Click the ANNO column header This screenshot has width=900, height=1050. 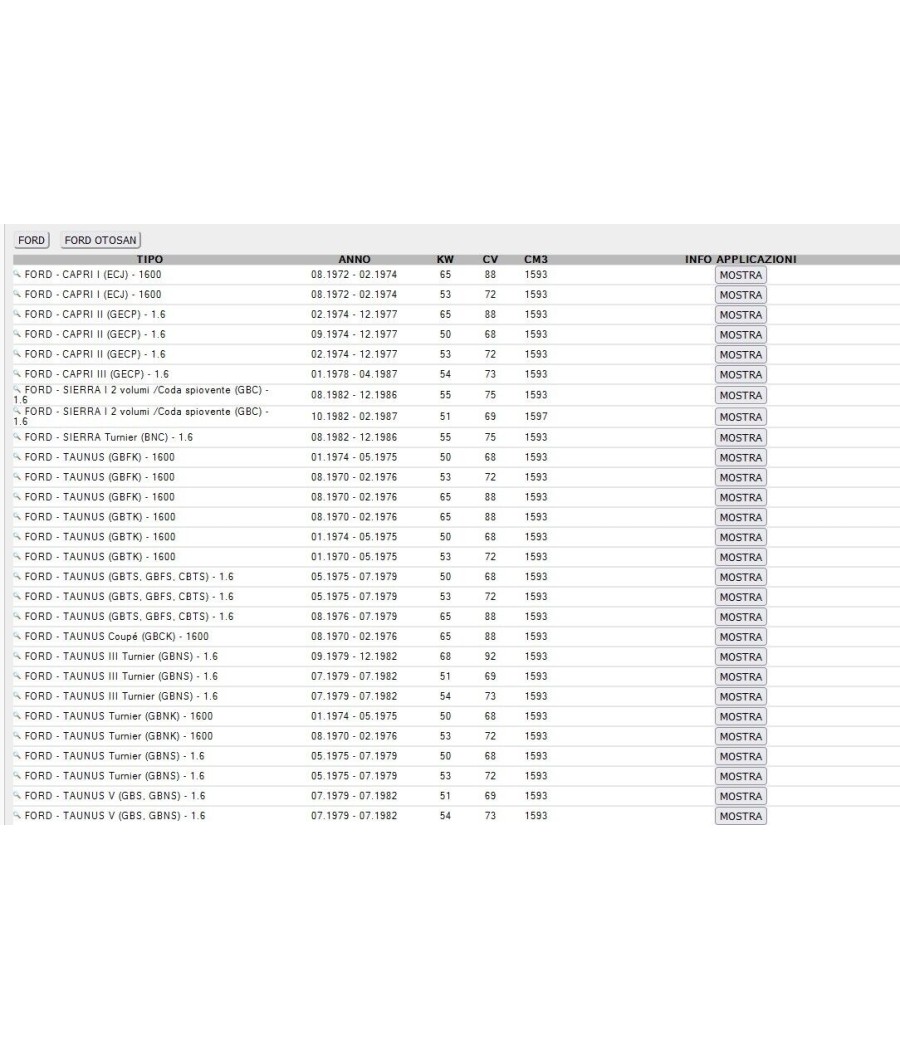tap(354, 259)
